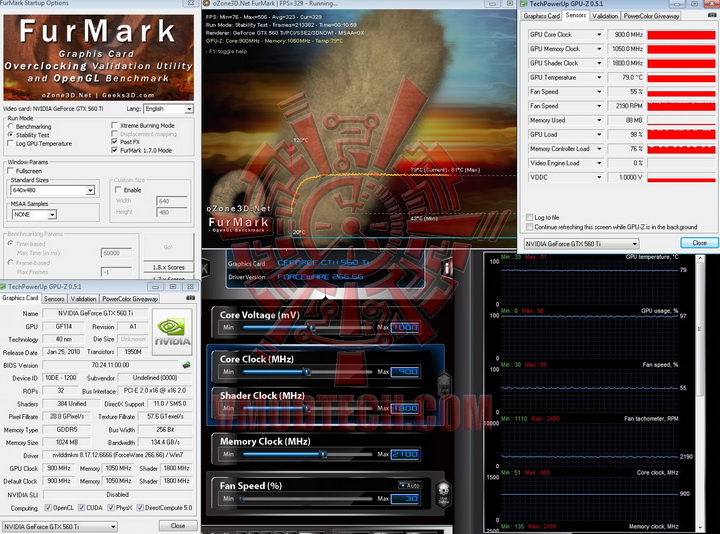
Task: Open PowerColor Giveaway tab in Graphics Card window
Action: (129, 299)
